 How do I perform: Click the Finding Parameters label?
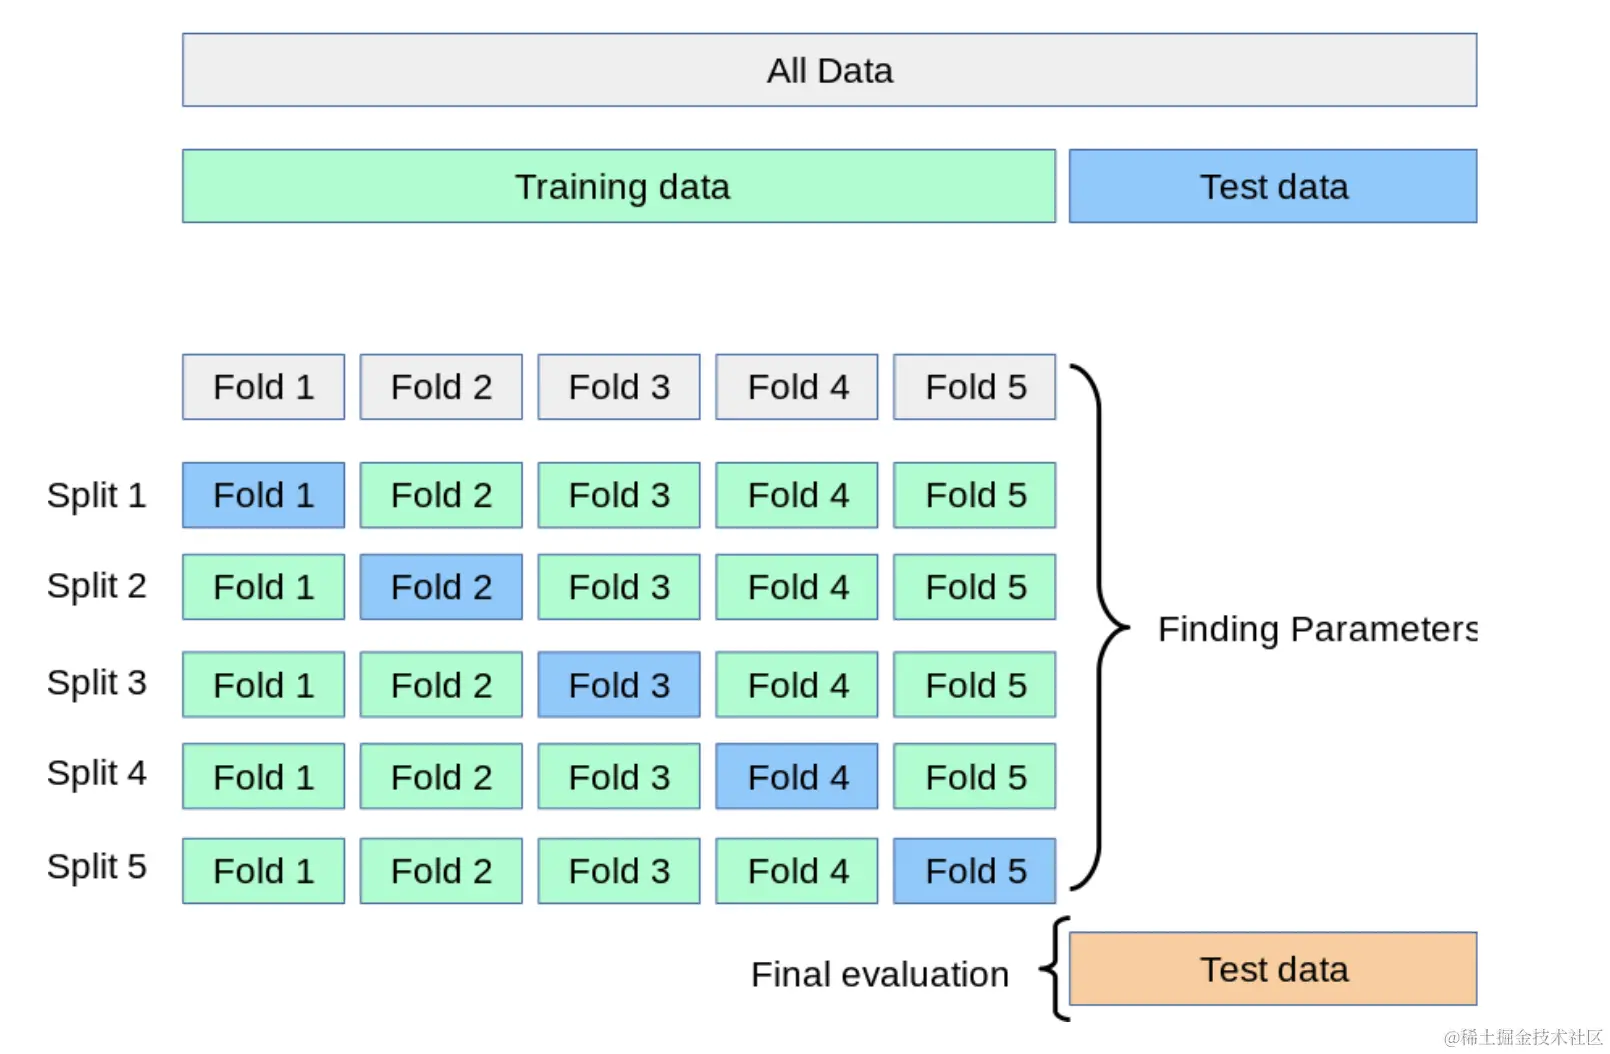tap(1316, 629)
